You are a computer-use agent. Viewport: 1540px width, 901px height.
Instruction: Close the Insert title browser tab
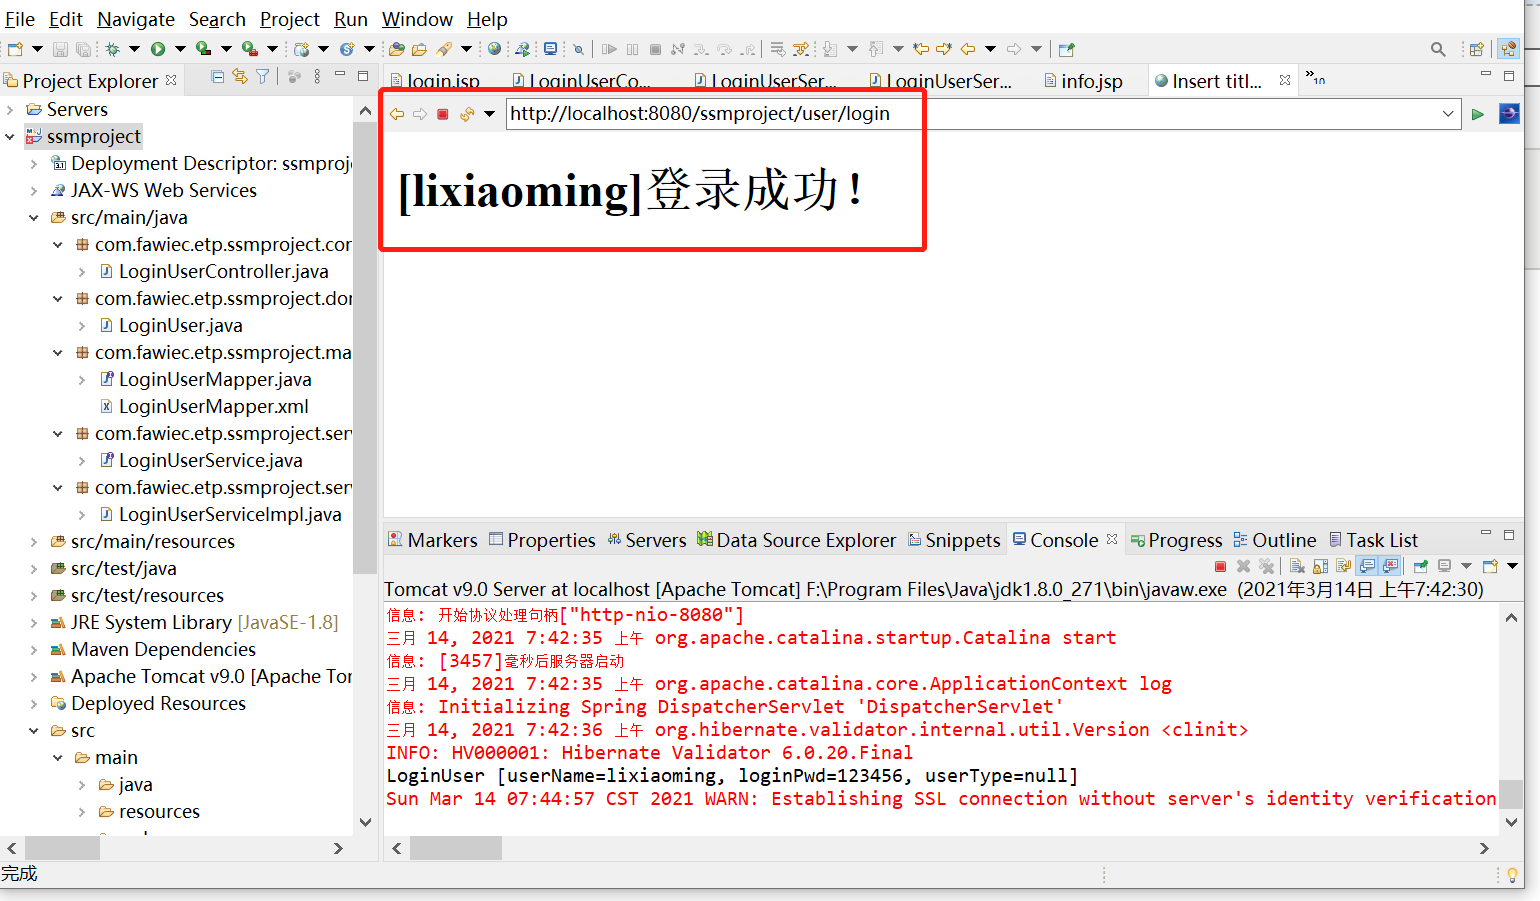tap(1285, 80)
